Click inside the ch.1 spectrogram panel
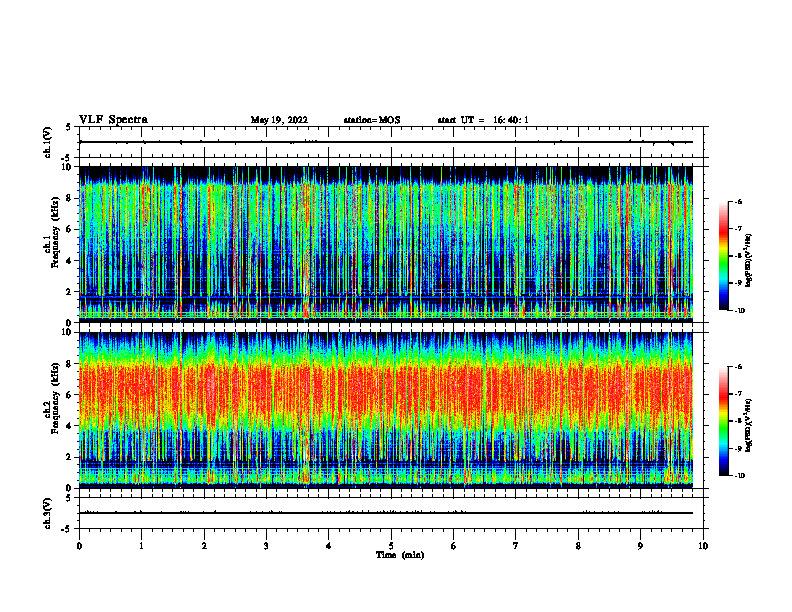 pyautogui.click(x=386, y=244)
